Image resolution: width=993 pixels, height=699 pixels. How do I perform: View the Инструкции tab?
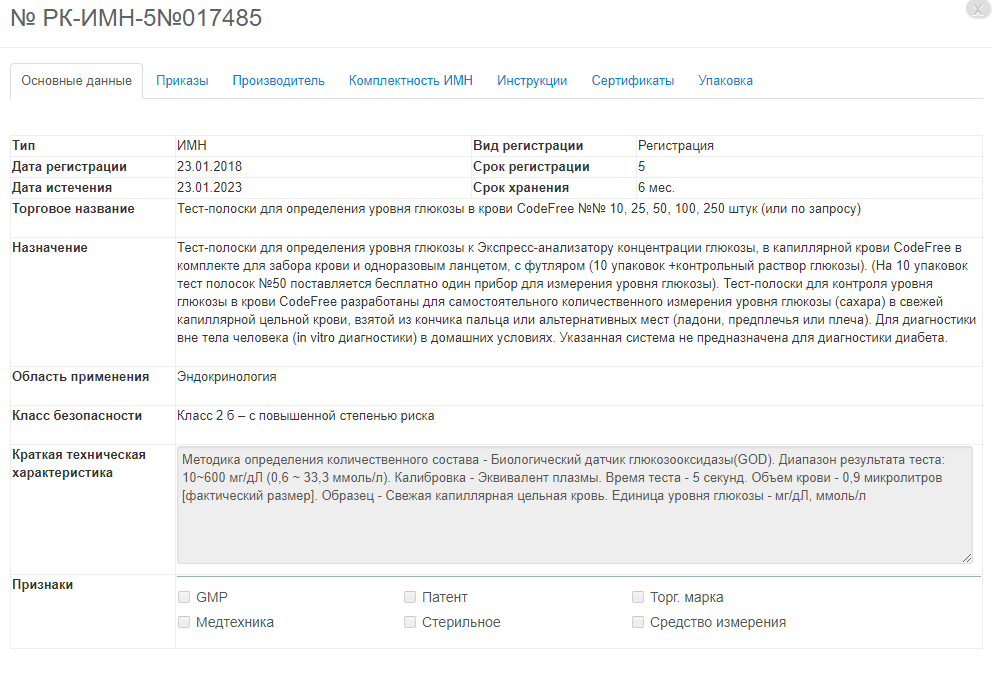pos(532,81)
